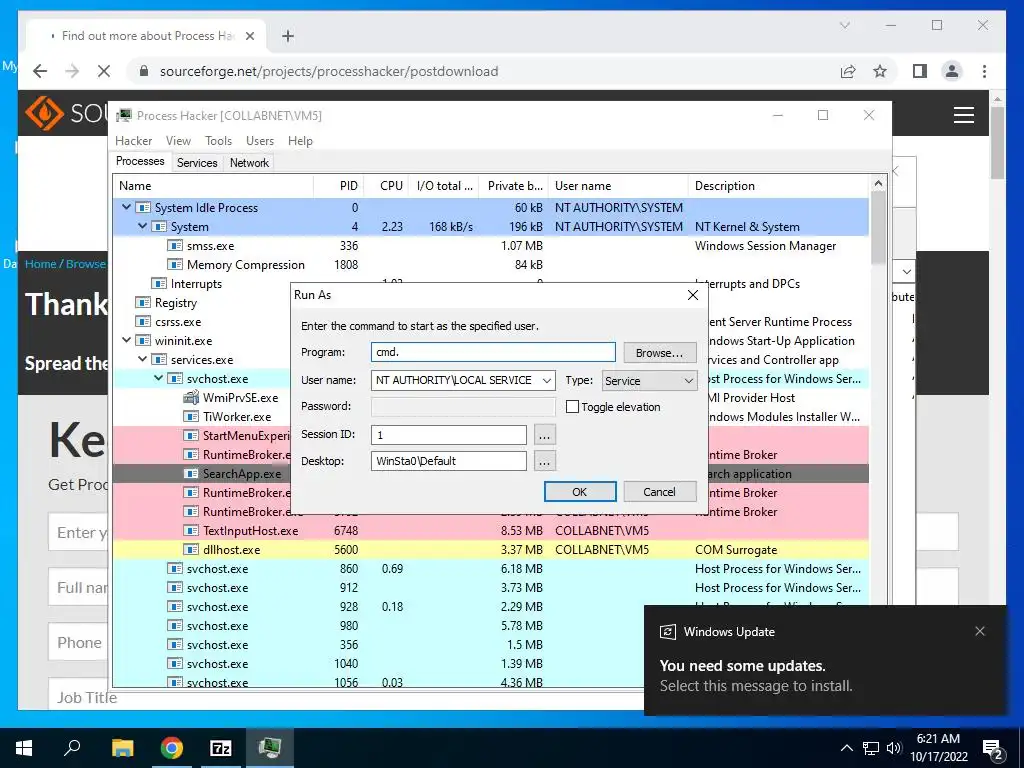Select the Processes tab
1024x768 pixels.
(x=140, y=161)
